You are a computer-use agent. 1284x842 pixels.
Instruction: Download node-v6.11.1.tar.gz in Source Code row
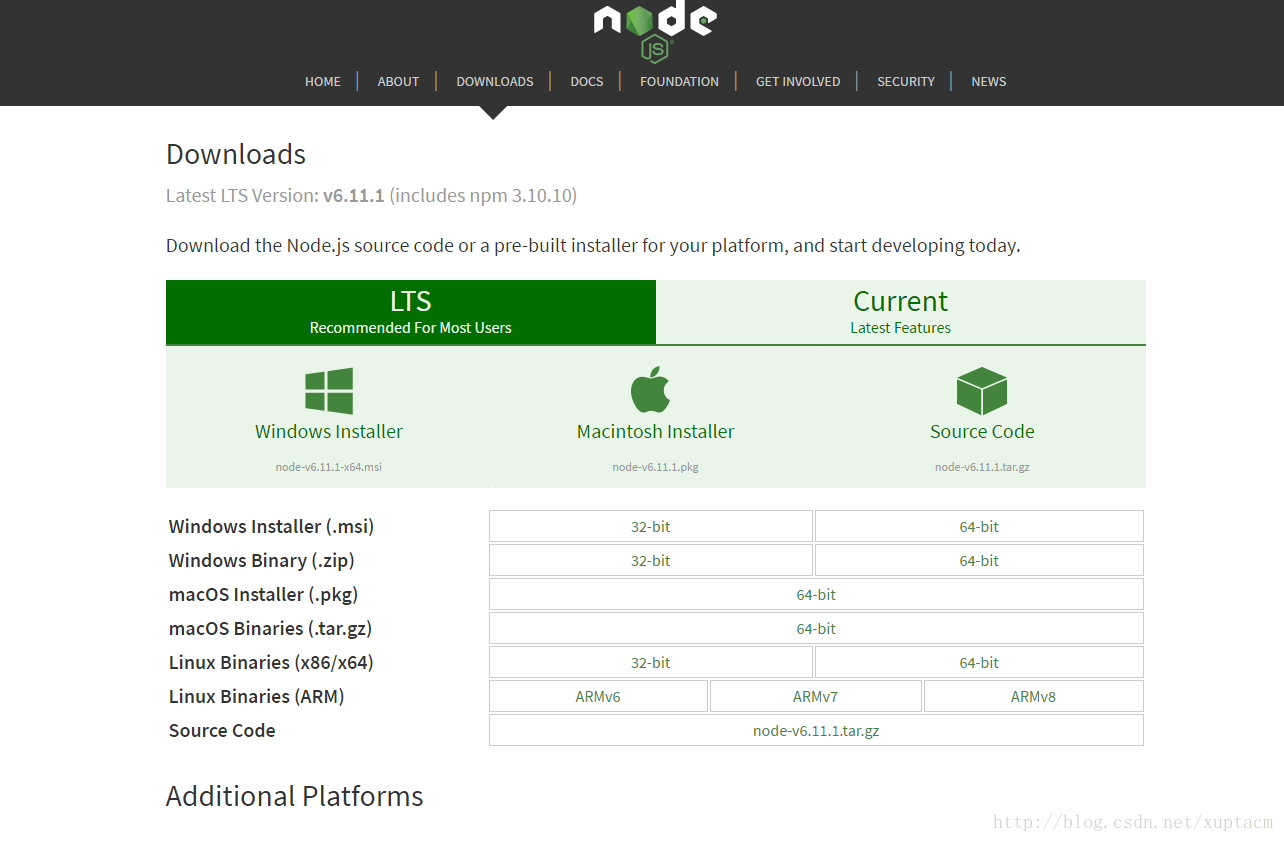[816, 730]
